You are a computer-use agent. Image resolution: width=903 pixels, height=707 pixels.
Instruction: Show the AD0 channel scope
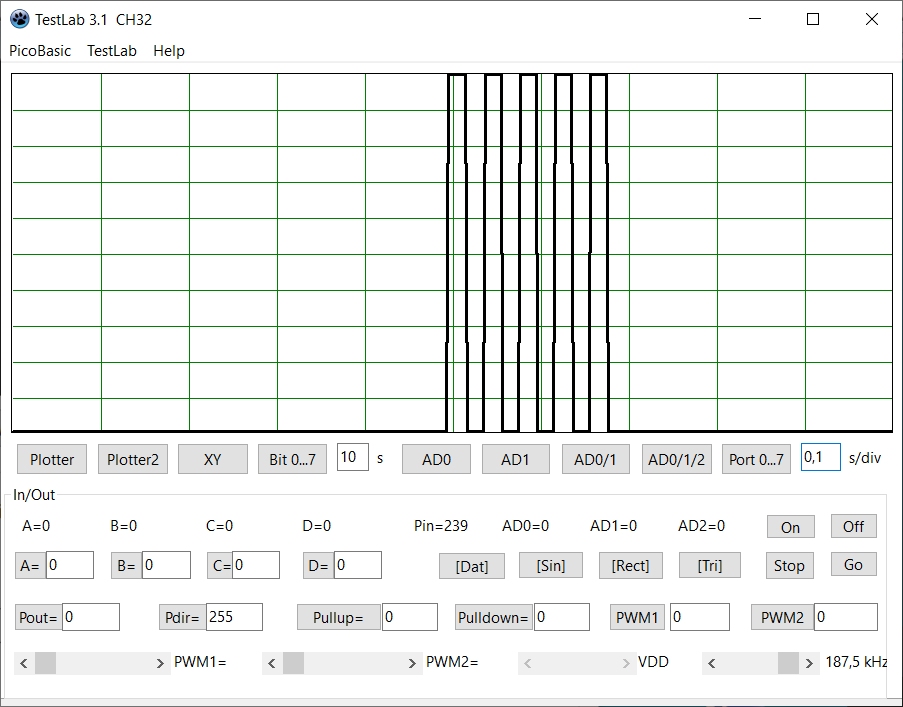(436, 459)
